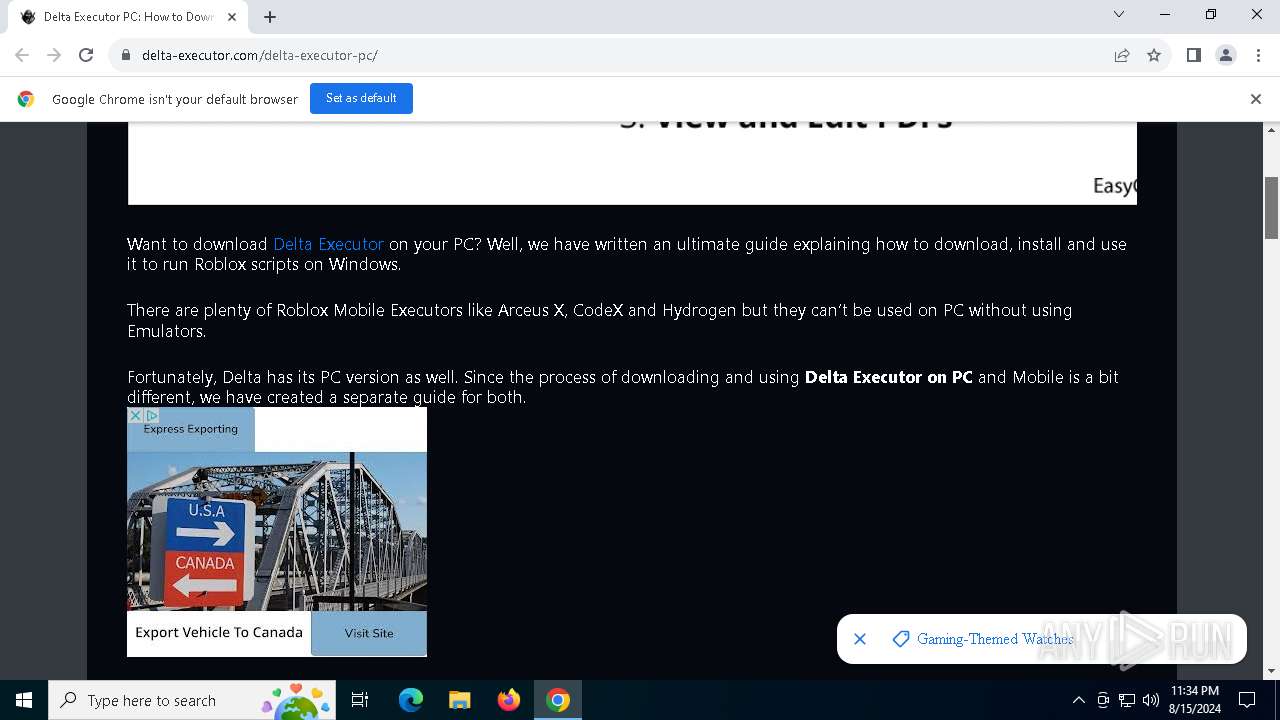The image size is (1280, 720).
Task: Open the Gaming-Themed Watches link
Action: [x=995, y=639]
